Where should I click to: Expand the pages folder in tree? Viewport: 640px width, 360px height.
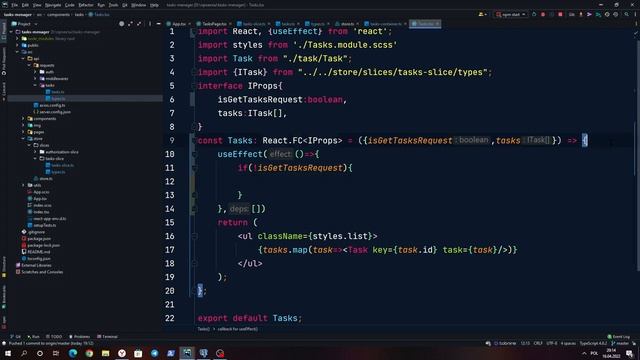tap(23, 132)
